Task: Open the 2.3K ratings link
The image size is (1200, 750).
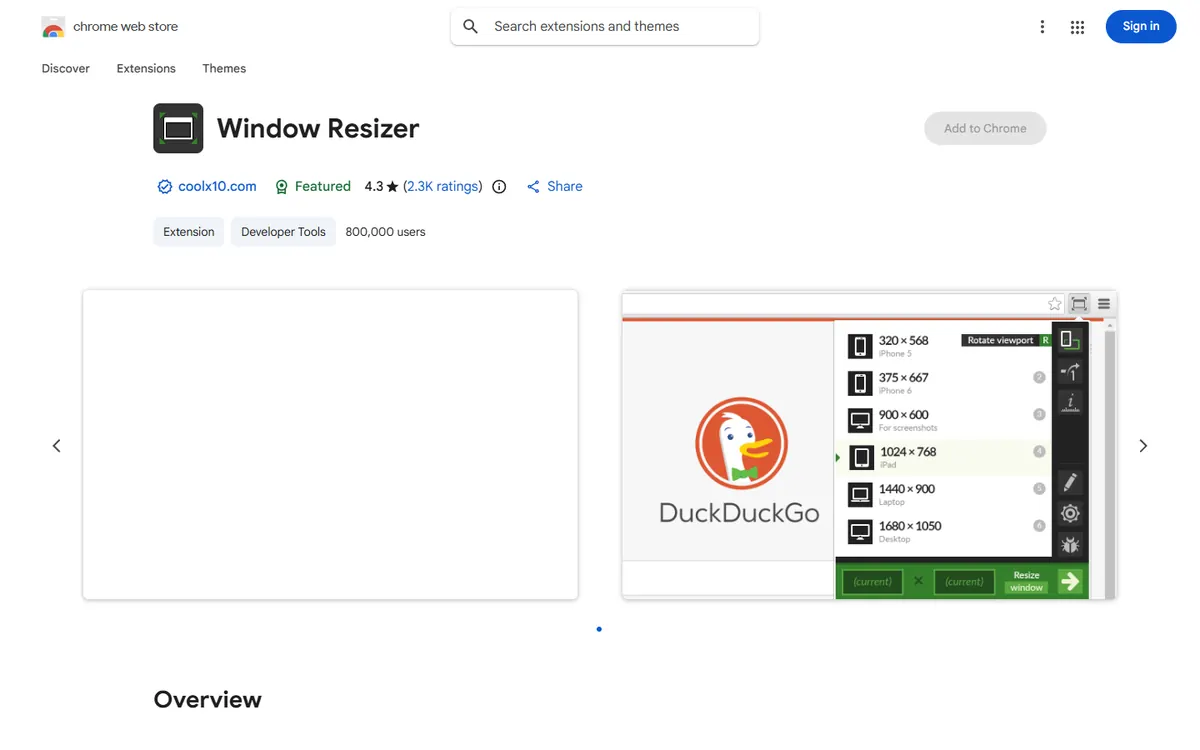Action: point(443,187)
